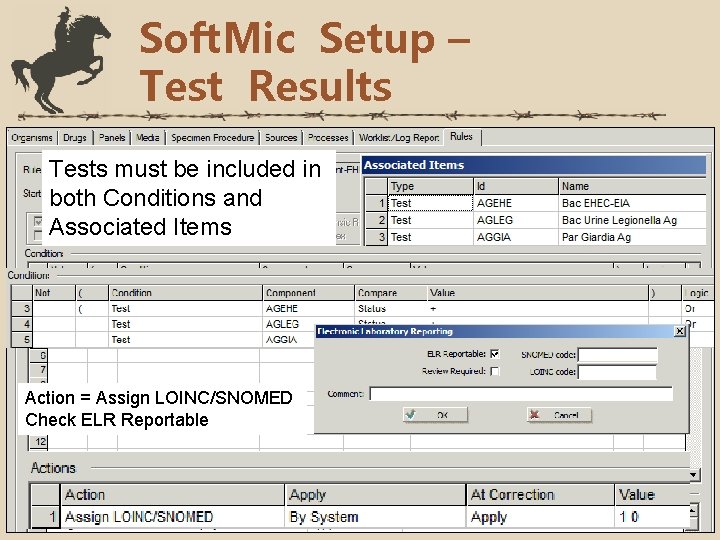Click the LOINC code input field
This screenshot has height=540, width=720.
click(x=618, y=372)
